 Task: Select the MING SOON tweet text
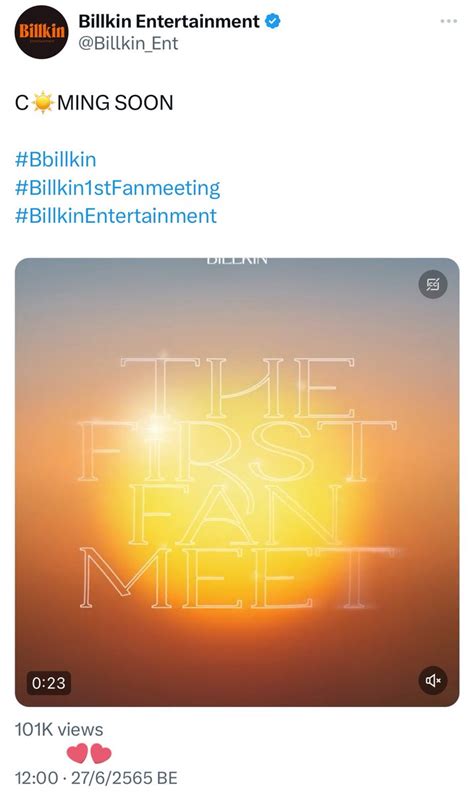115,103
